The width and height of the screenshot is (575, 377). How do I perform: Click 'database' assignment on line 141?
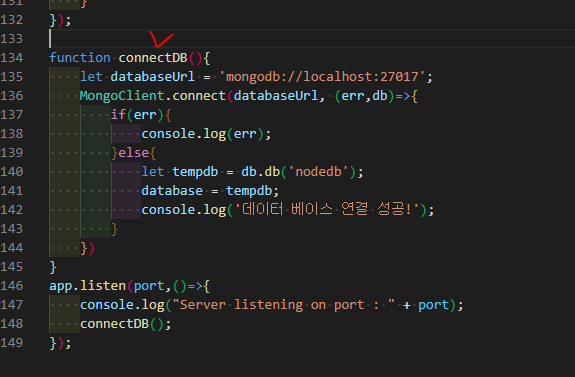[x=172, y=191]
